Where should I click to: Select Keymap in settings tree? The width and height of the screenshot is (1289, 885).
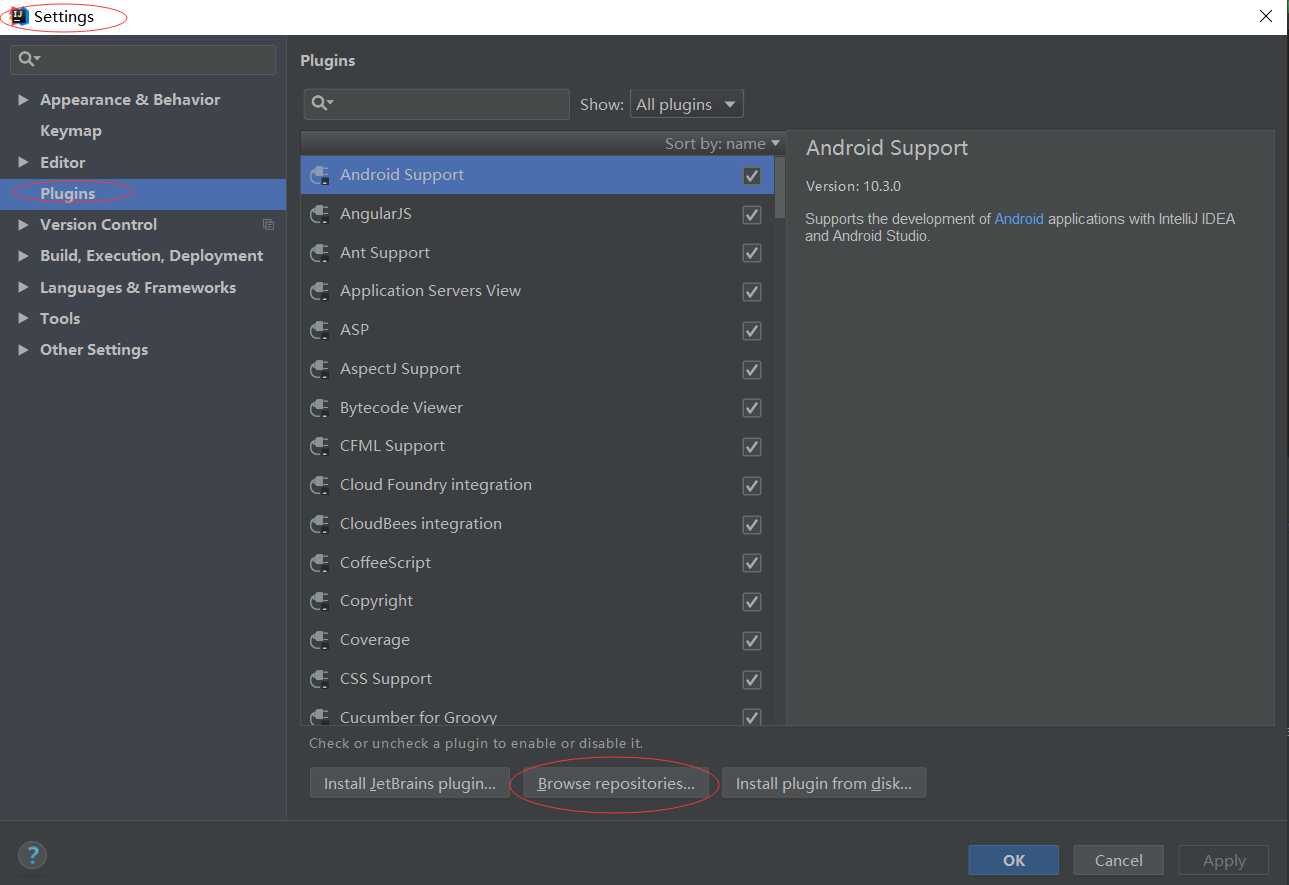point(70,131)
